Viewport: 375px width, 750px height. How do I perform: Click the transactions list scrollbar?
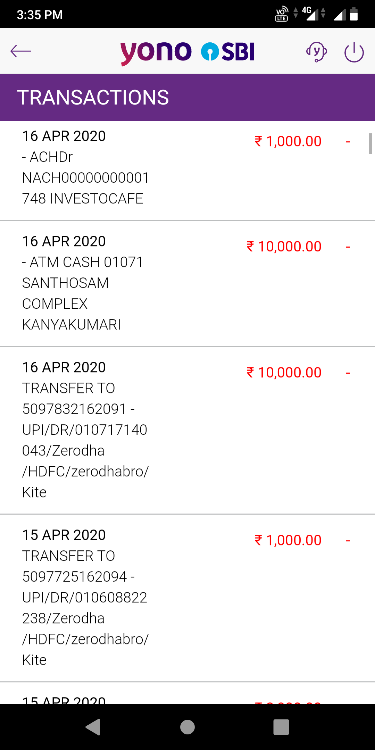[370, 144]
